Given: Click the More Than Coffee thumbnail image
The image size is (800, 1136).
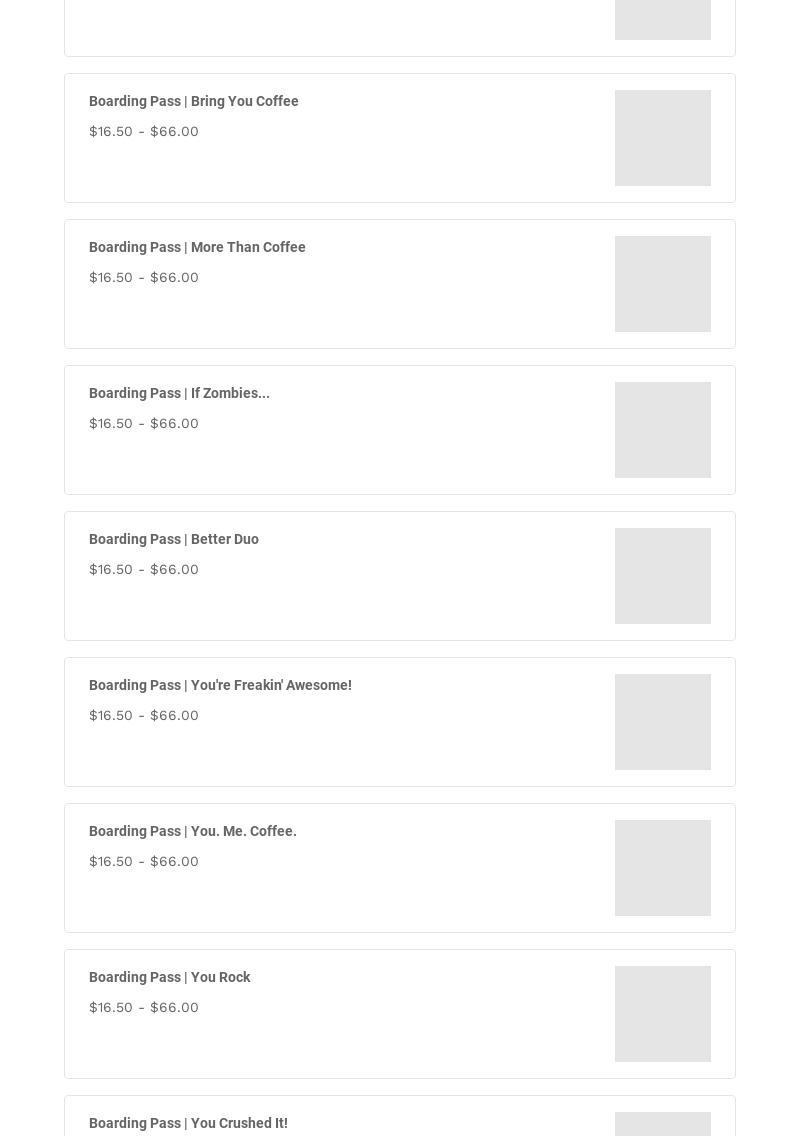Looking at the screenshot, I should pos(663,284).
